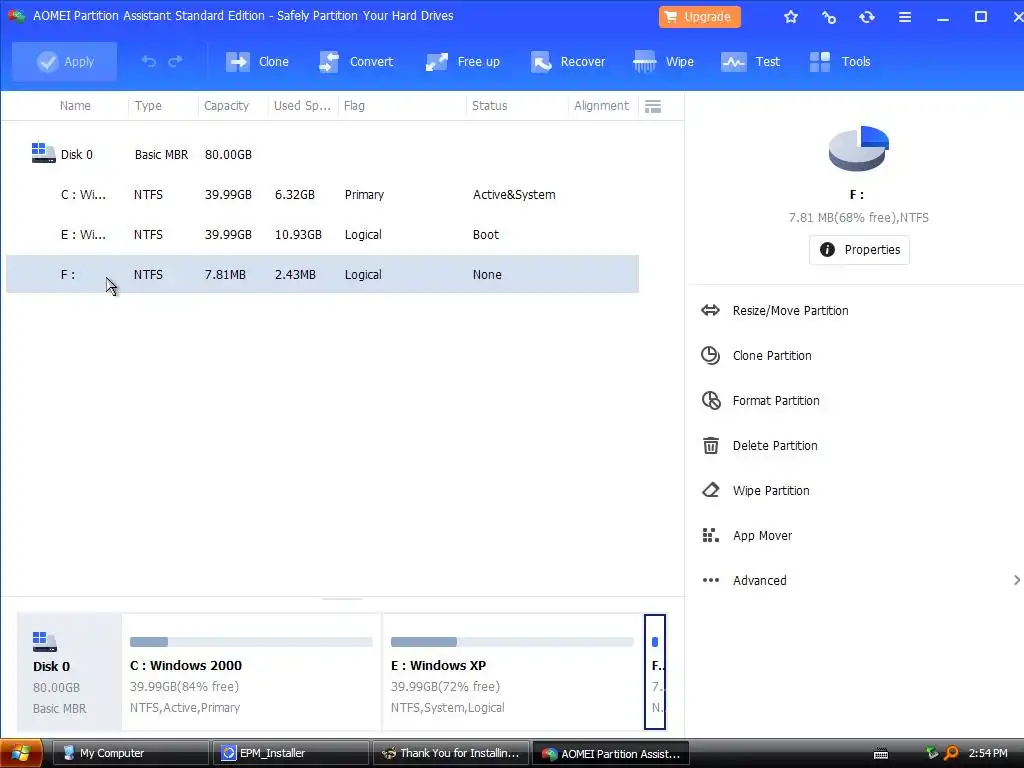The height and width of the screenshot is (768, 1024).
Task: Click the Status column header
Action: (489, 106)
